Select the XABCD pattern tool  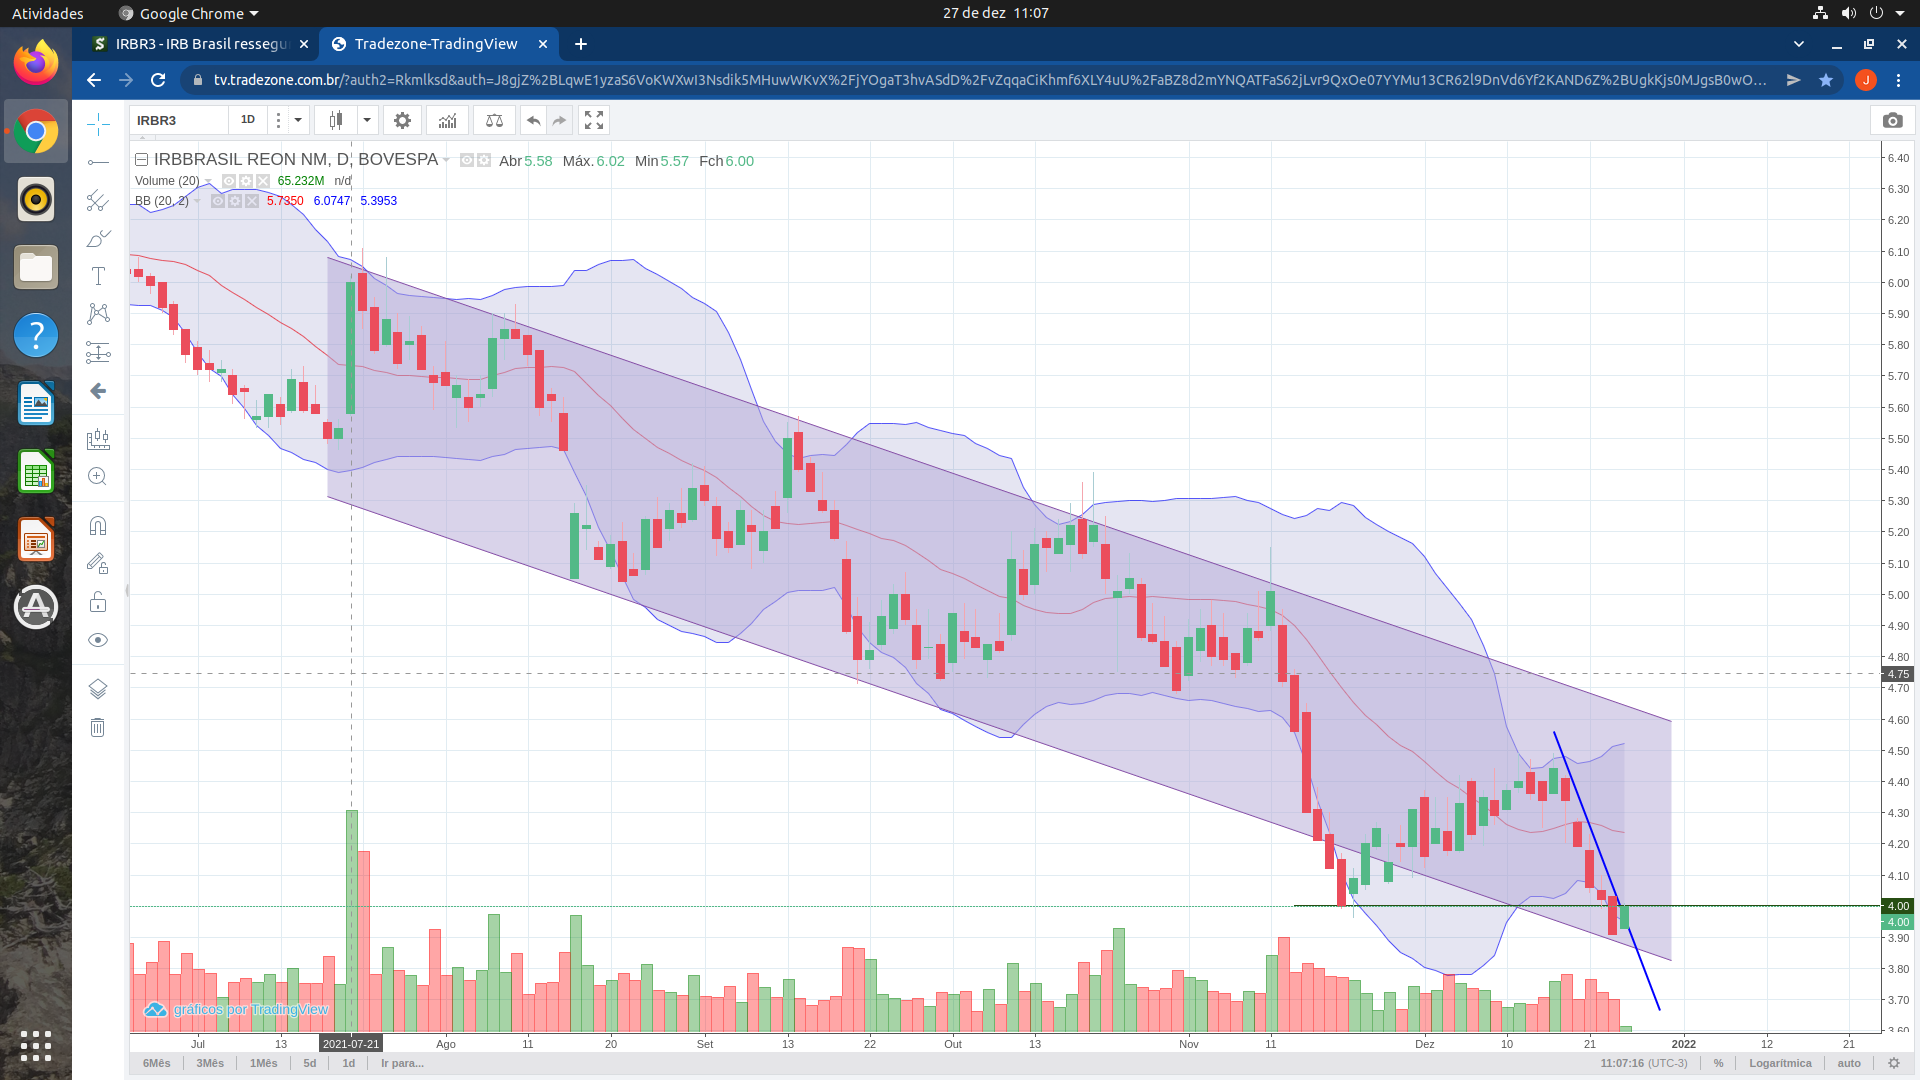coord(98,314)
